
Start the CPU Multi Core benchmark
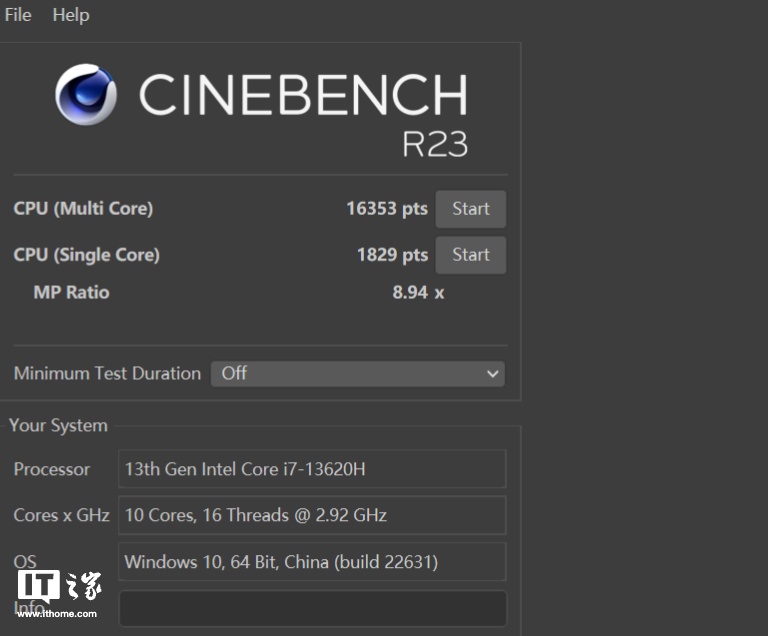[x=470, y=209]
